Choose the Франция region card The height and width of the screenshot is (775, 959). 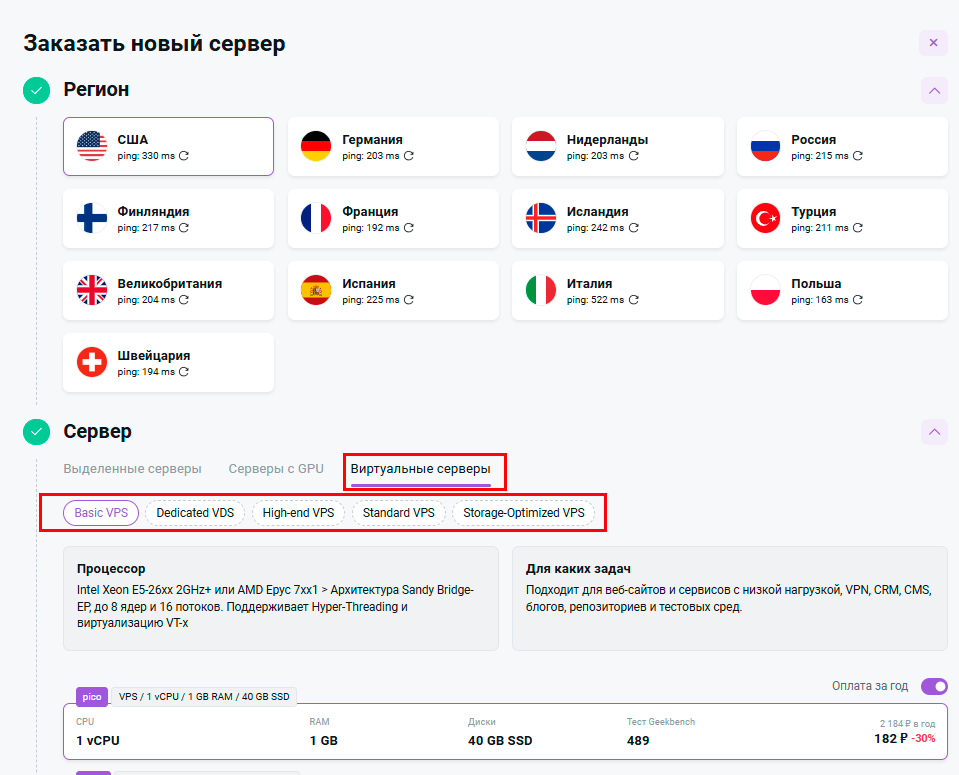[393, 219]
